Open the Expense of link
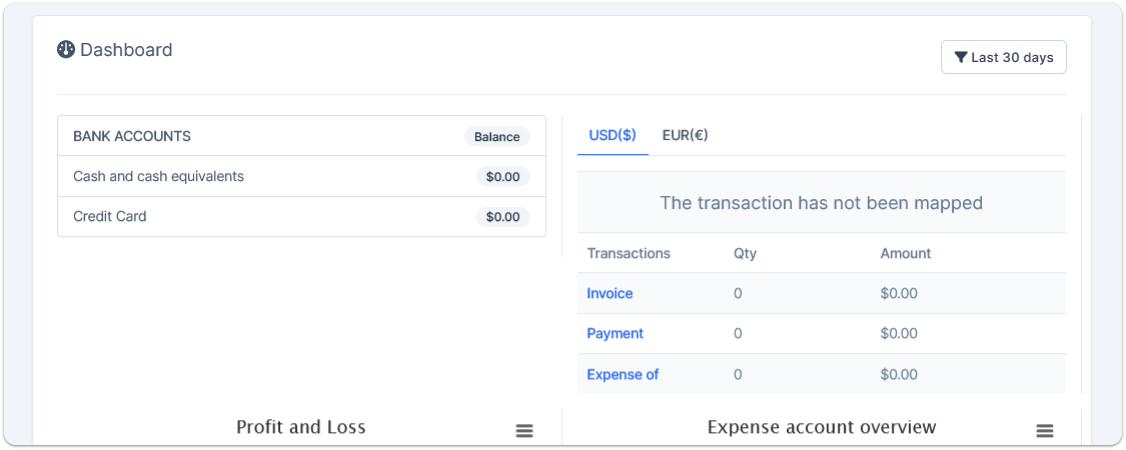This screenshot has height=450, width=1126. pos(622,374)
